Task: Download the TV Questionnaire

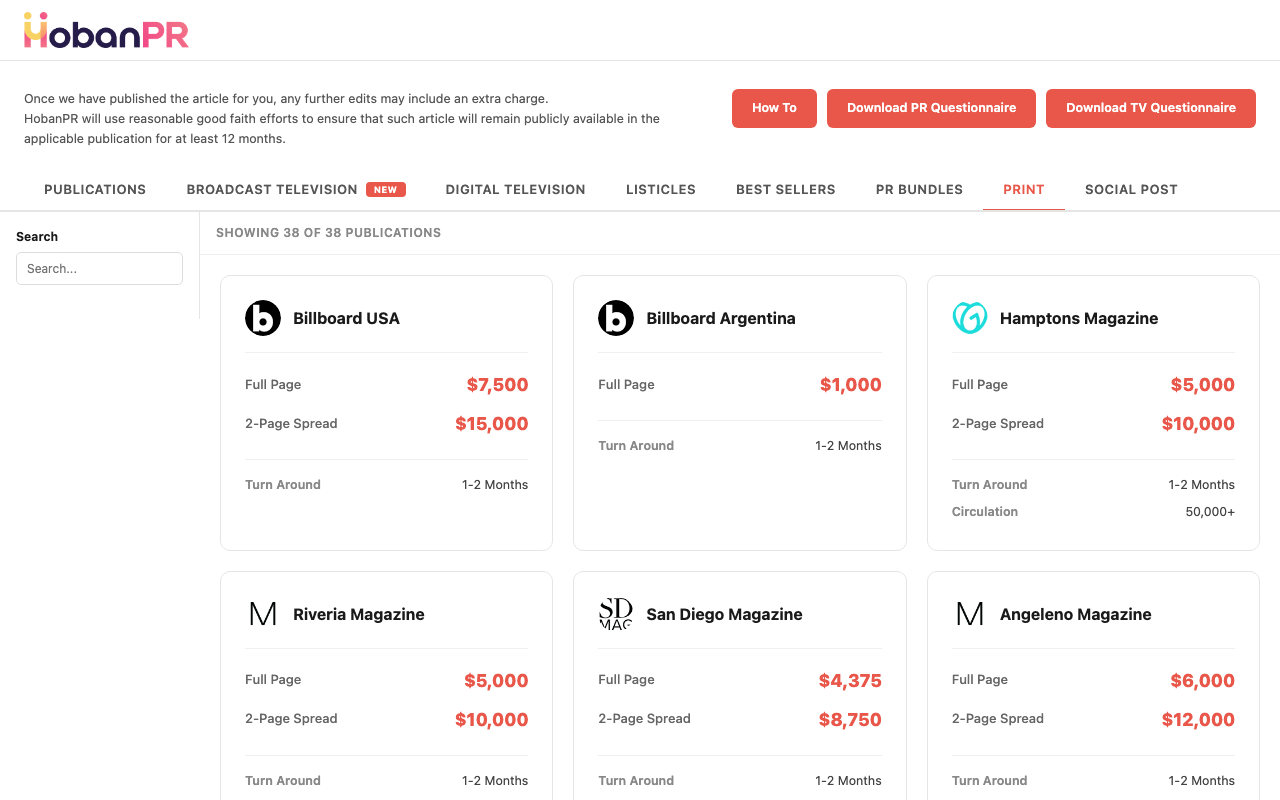Action: point(1150,108)
